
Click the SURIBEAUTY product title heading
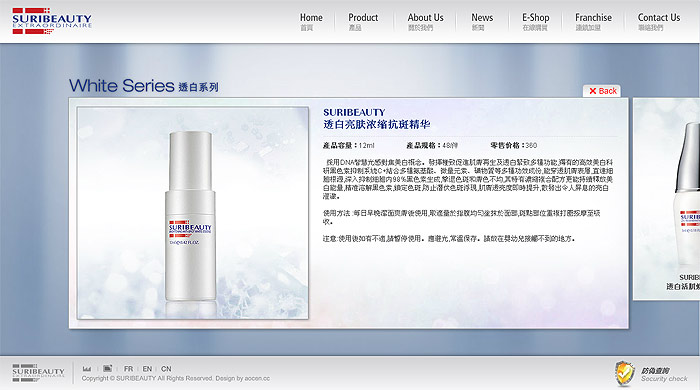(354, 112)
